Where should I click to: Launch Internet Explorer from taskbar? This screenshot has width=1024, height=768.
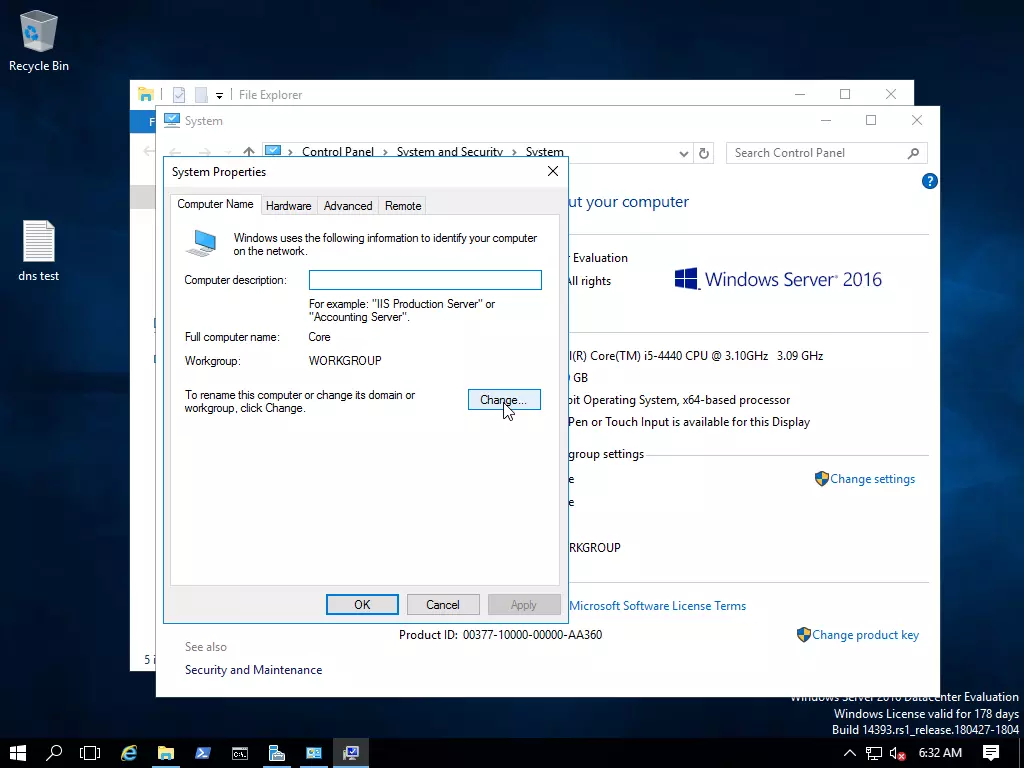(129, 753)
